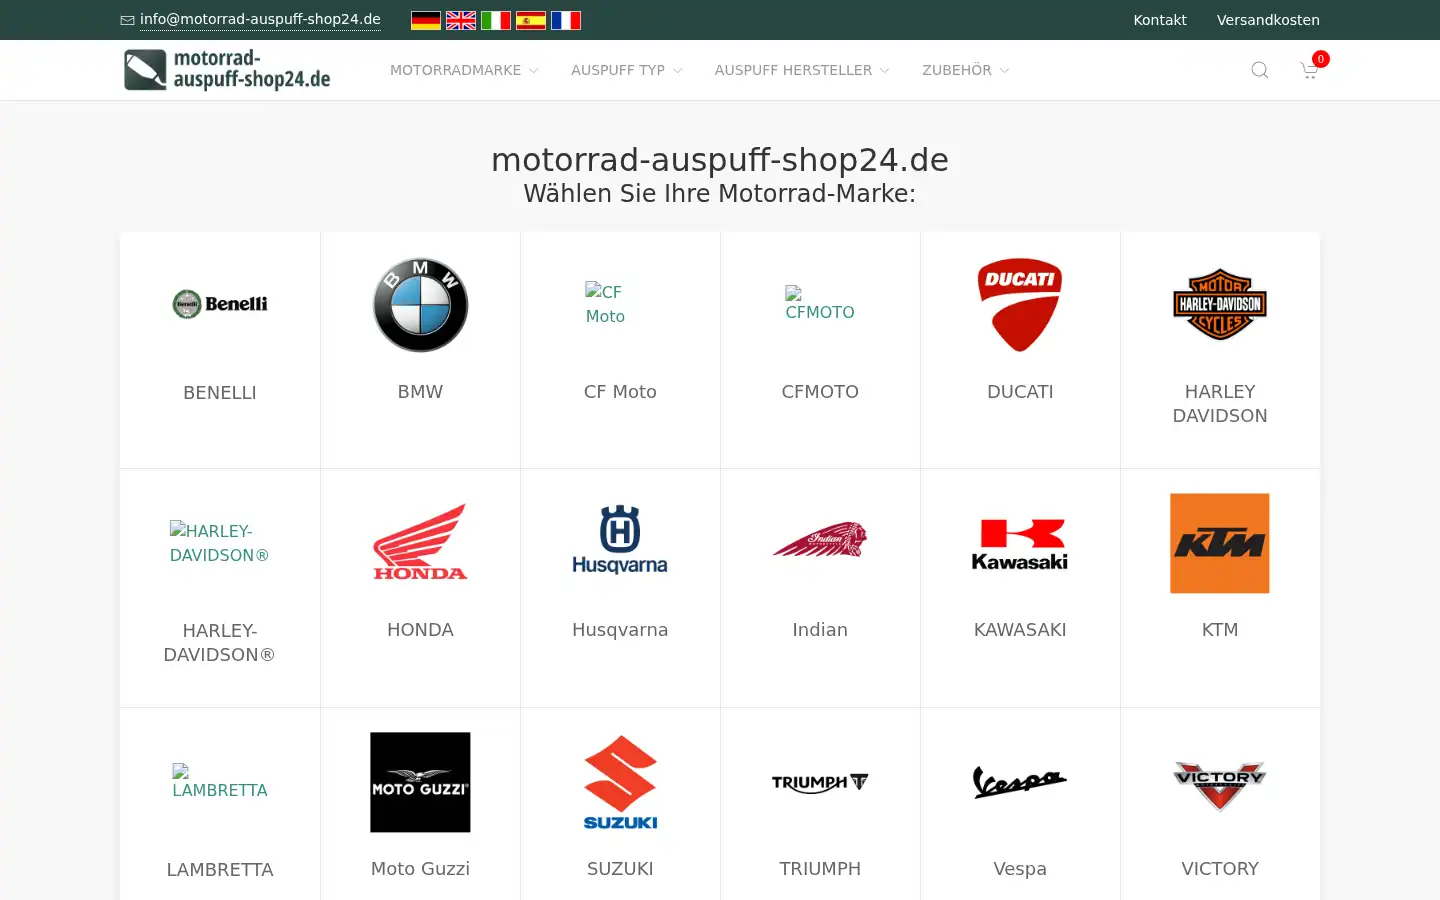This screenshot has height=900, width=1440.
Task: Click the BMW roundel logo
Action: [420, 305]
